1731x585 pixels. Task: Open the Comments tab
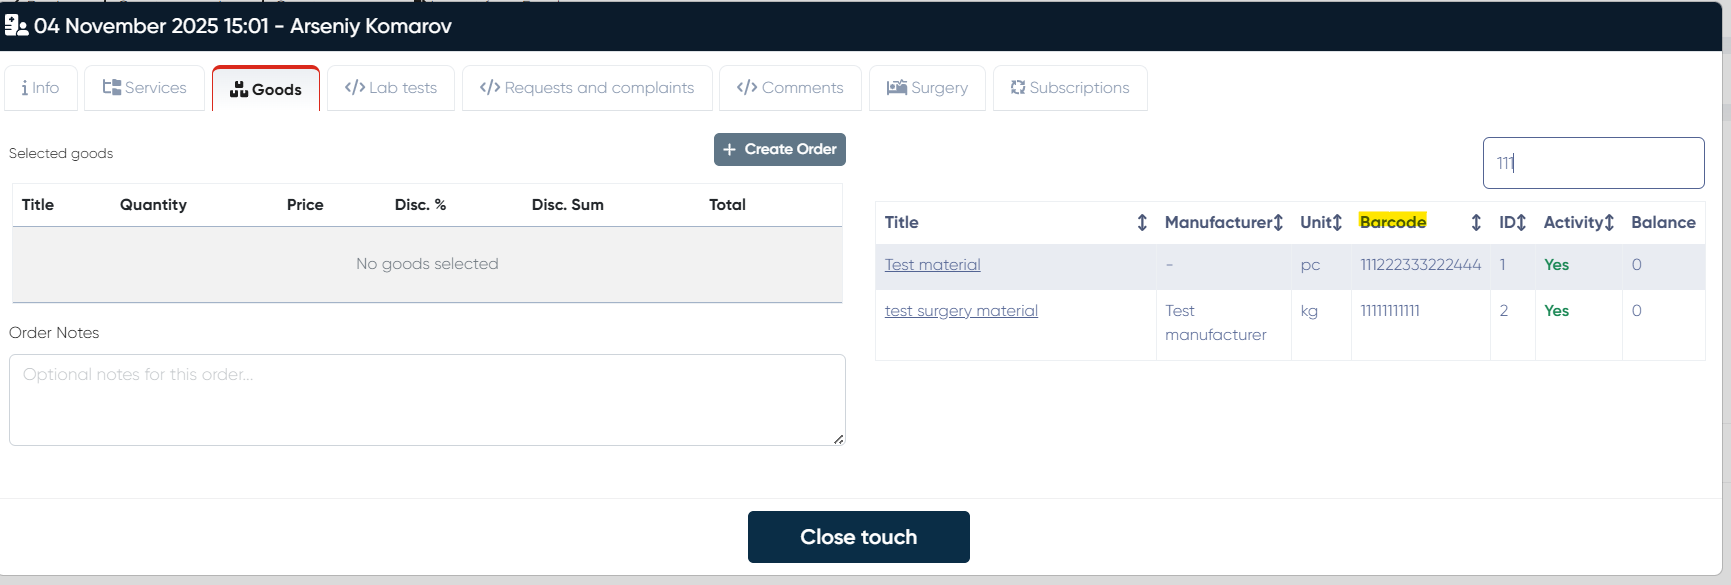[x=790, y=88]
